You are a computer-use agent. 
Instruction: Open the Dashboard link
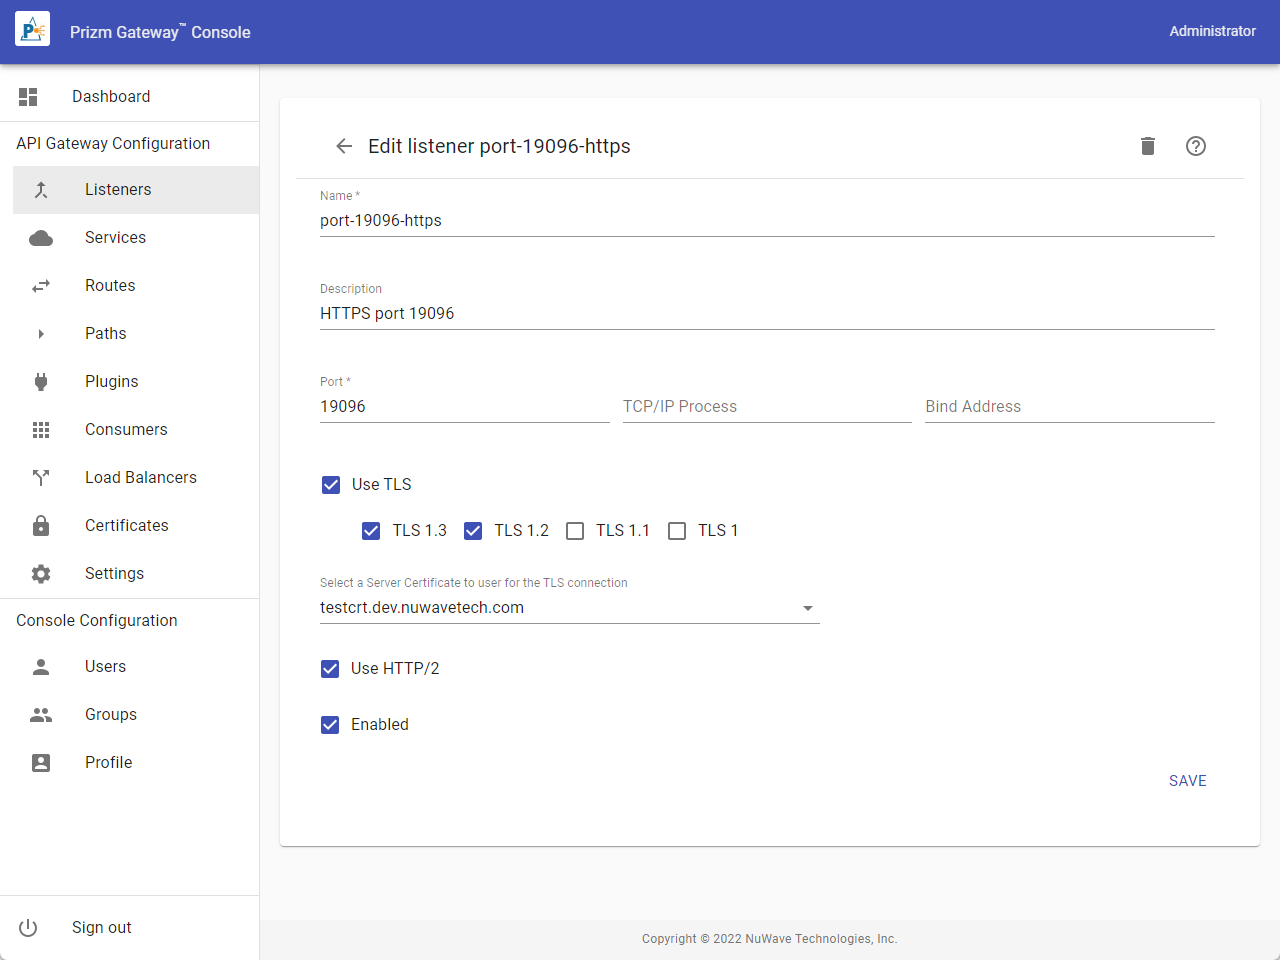point(111,96)
